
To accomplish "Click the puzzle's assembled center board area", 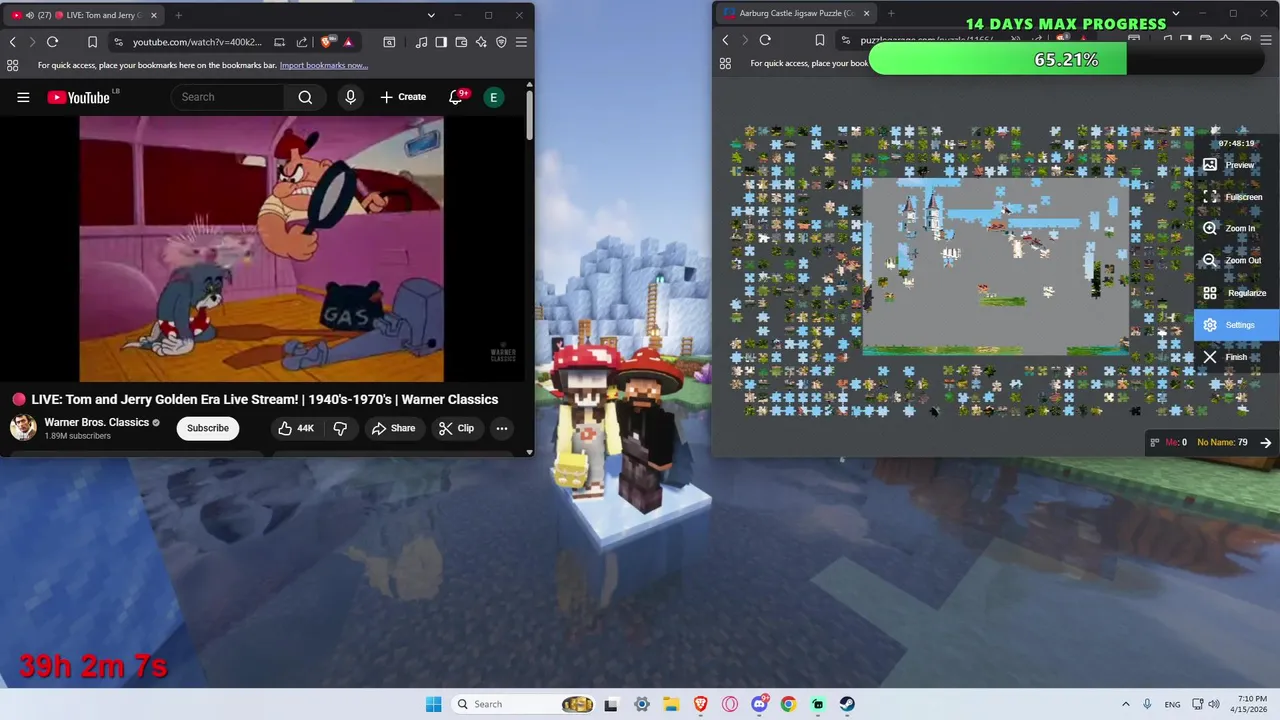I will tap(996, 265).
